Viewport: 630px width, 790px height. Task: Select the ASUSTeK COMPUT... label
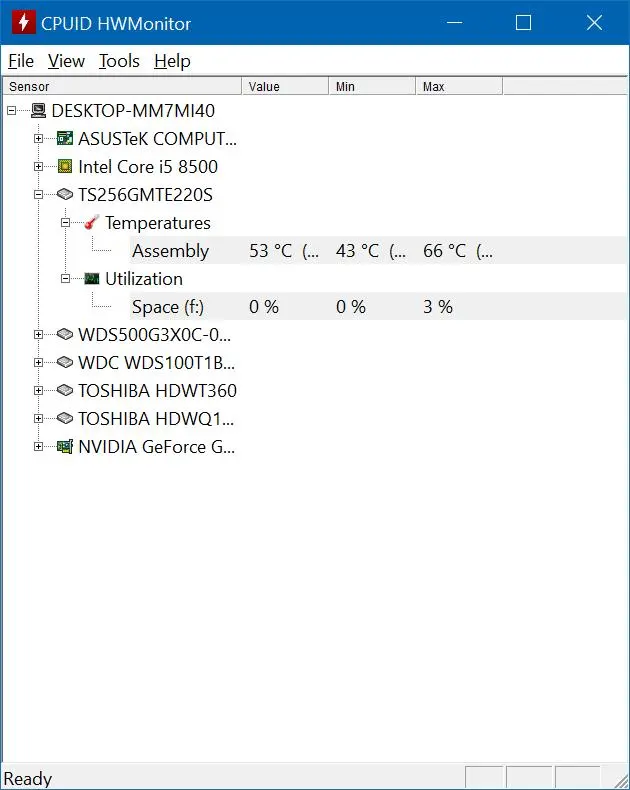(157, 139)
